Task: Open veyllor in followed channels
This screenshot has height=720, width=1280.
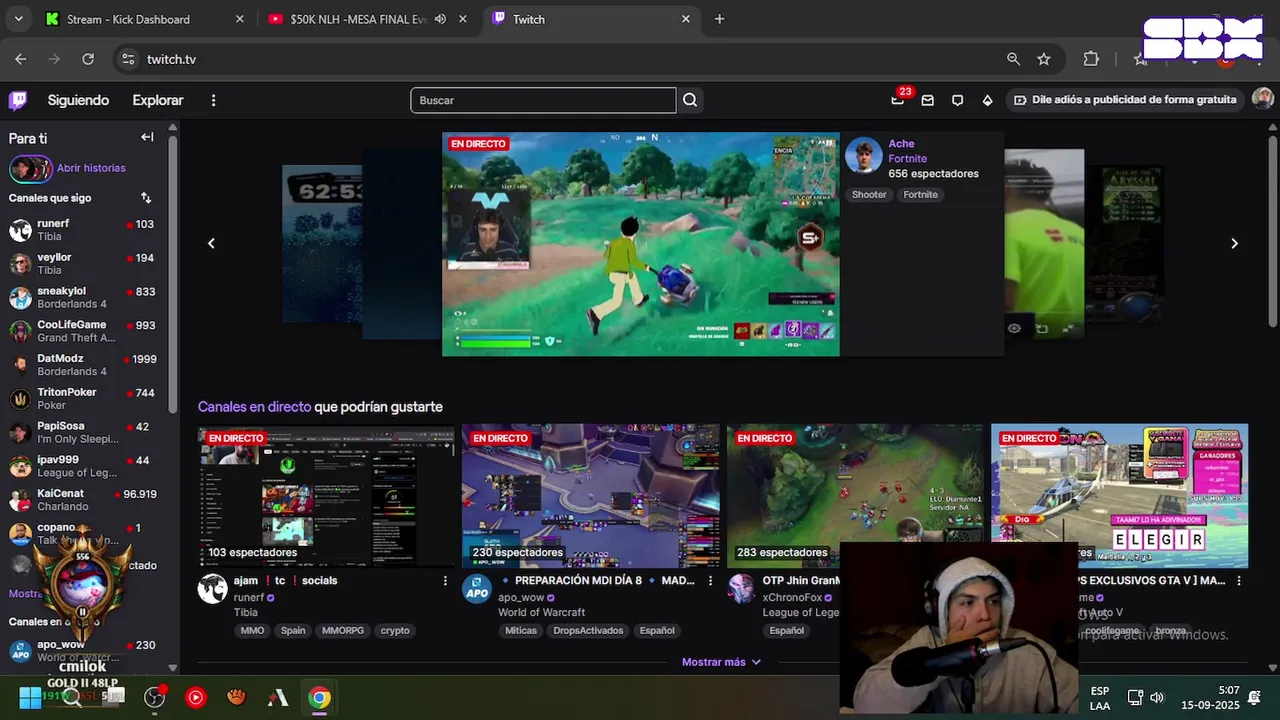Action: (x=82, y=263)
